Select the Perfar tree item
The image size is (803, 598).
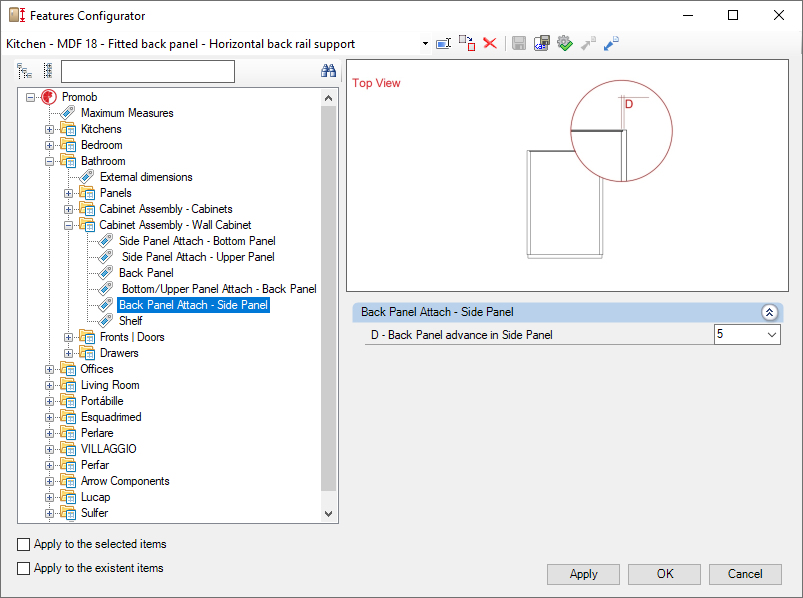point(95,465)
